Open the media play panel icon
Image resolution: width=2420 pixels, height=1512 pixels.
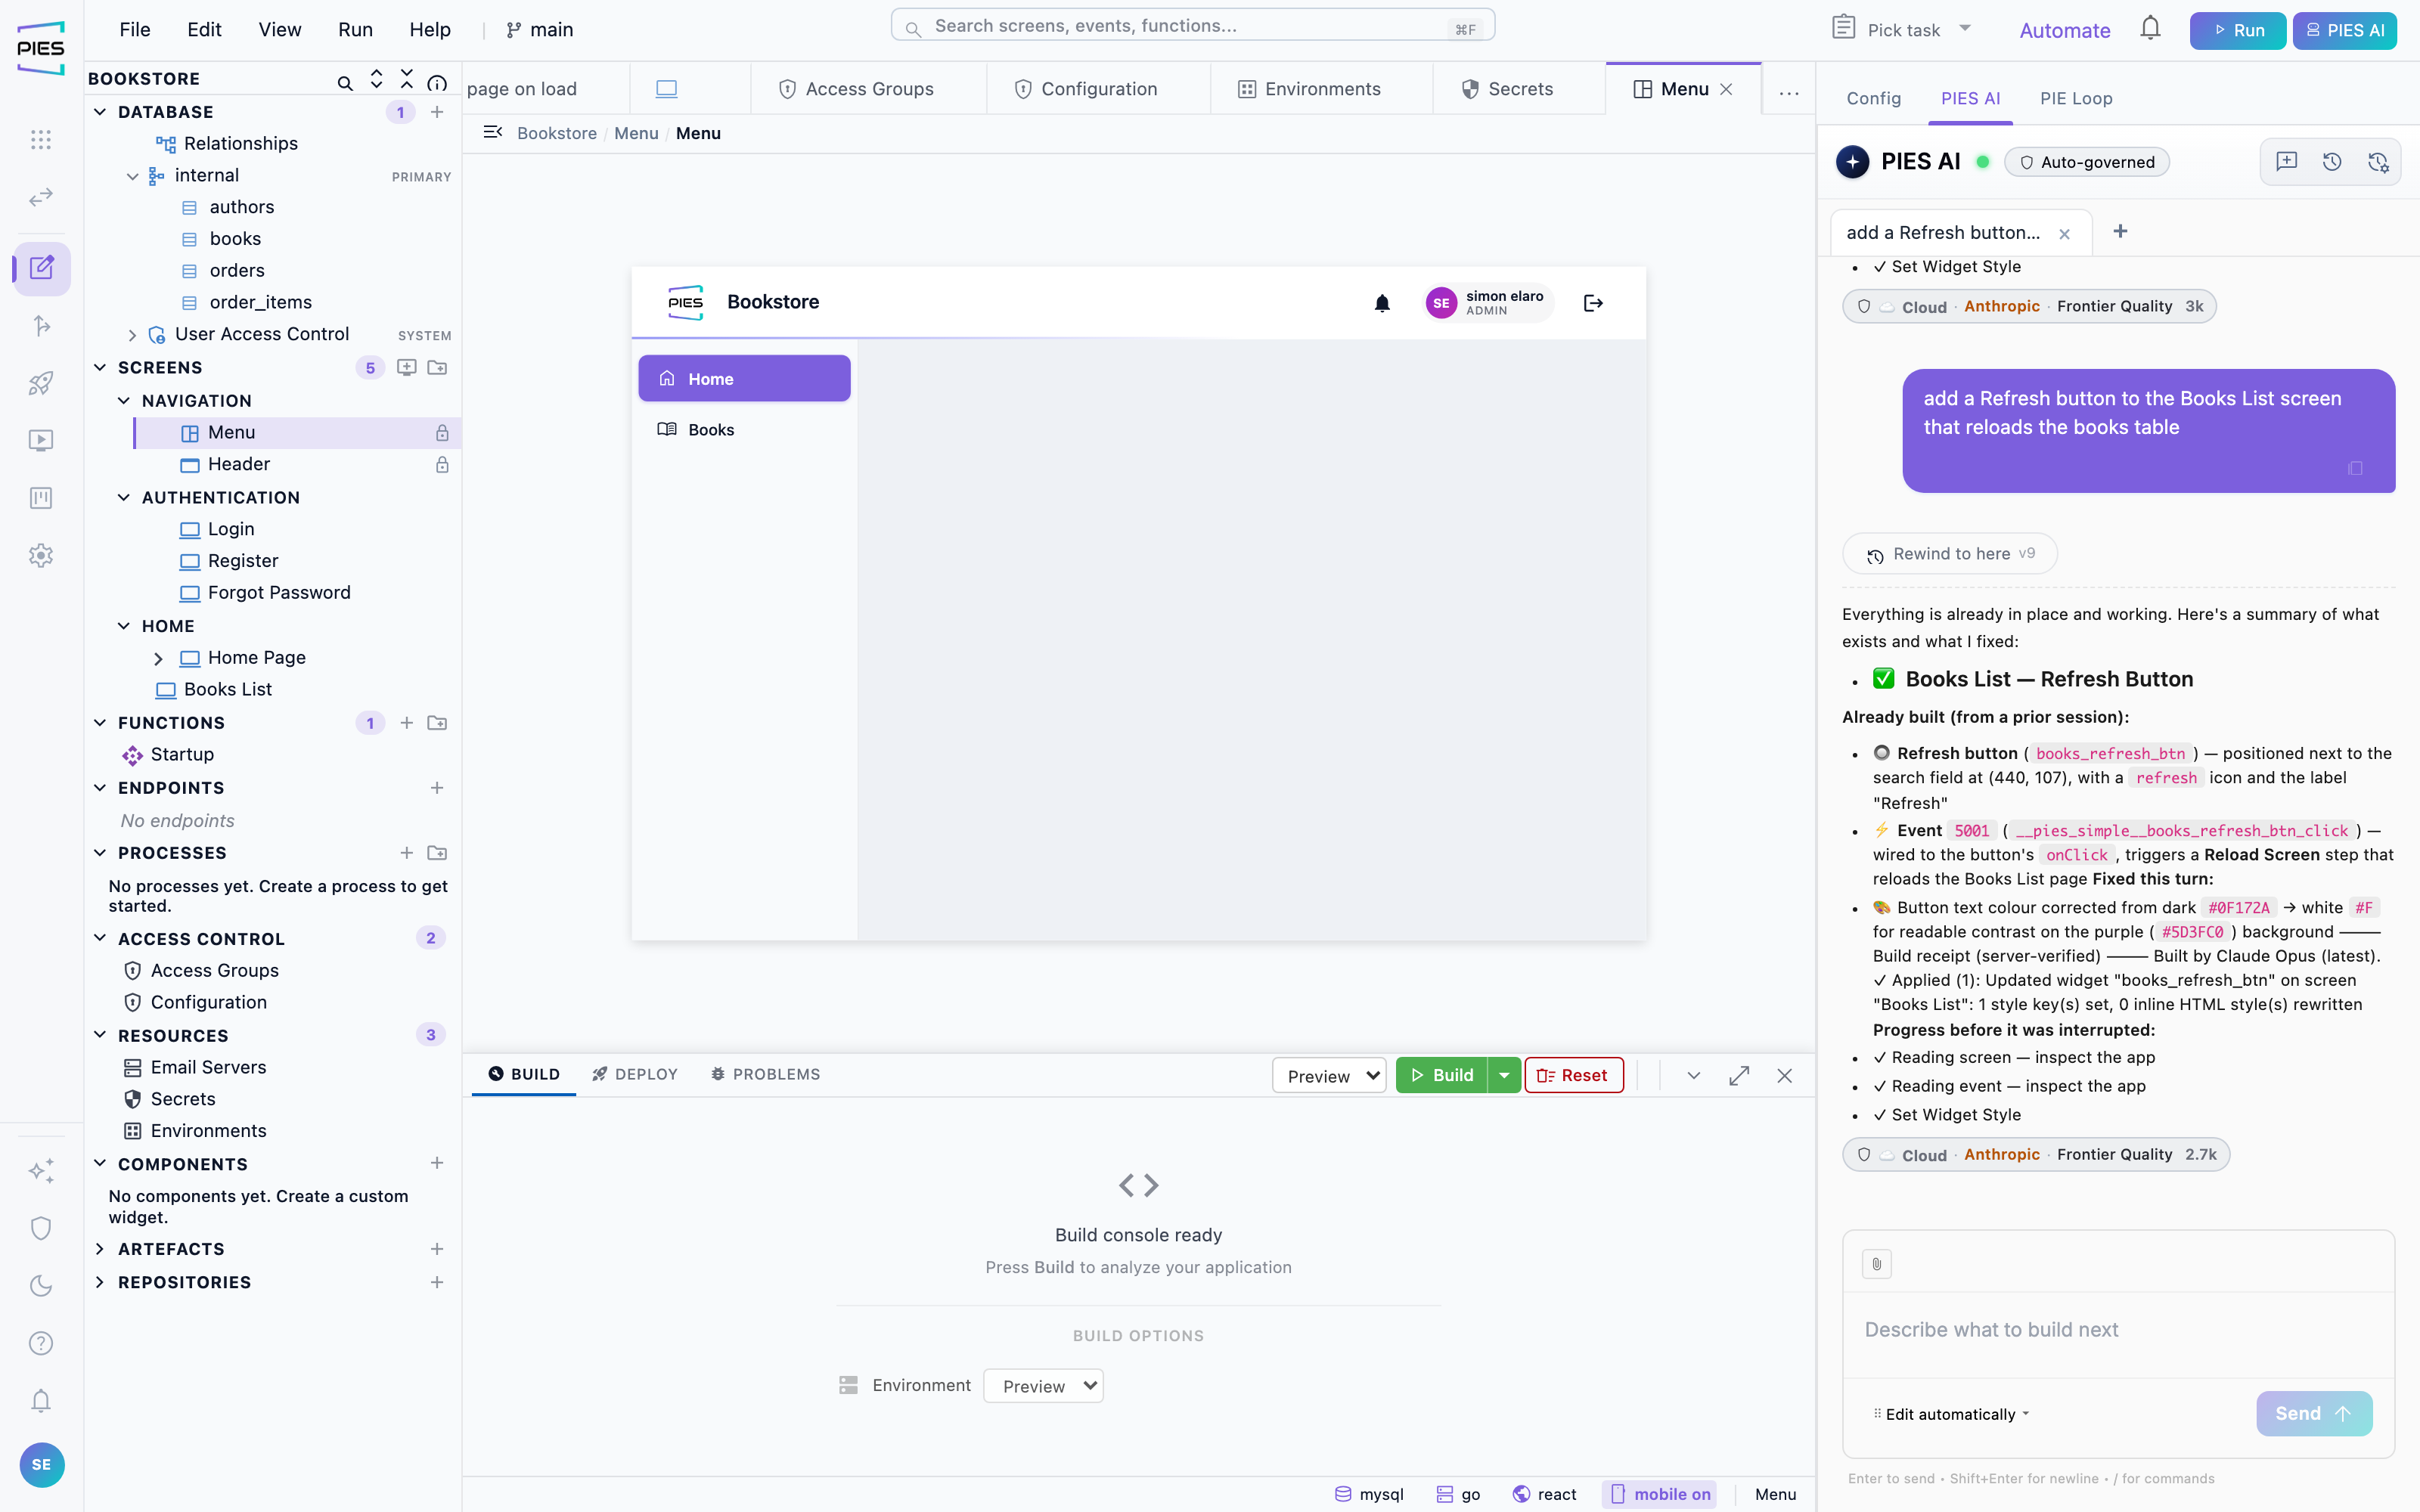[x=41, y=440]
